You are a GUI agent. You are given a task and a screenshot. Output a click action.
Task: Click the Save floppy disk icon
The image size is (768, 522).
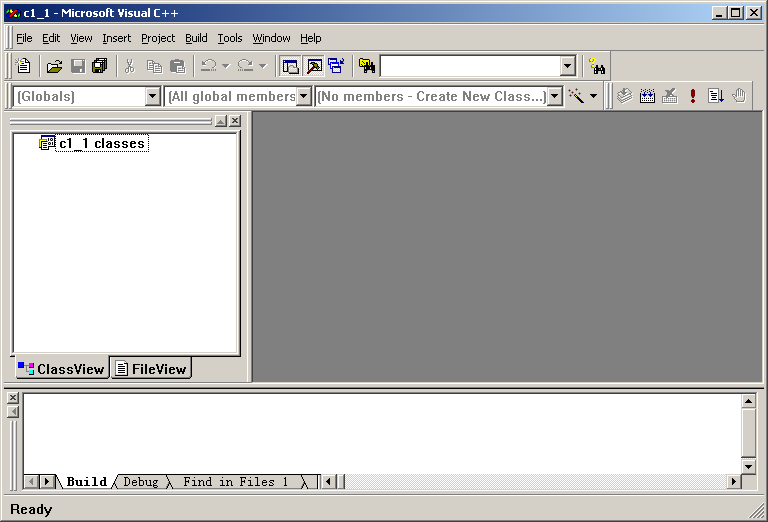coord(78,66)
